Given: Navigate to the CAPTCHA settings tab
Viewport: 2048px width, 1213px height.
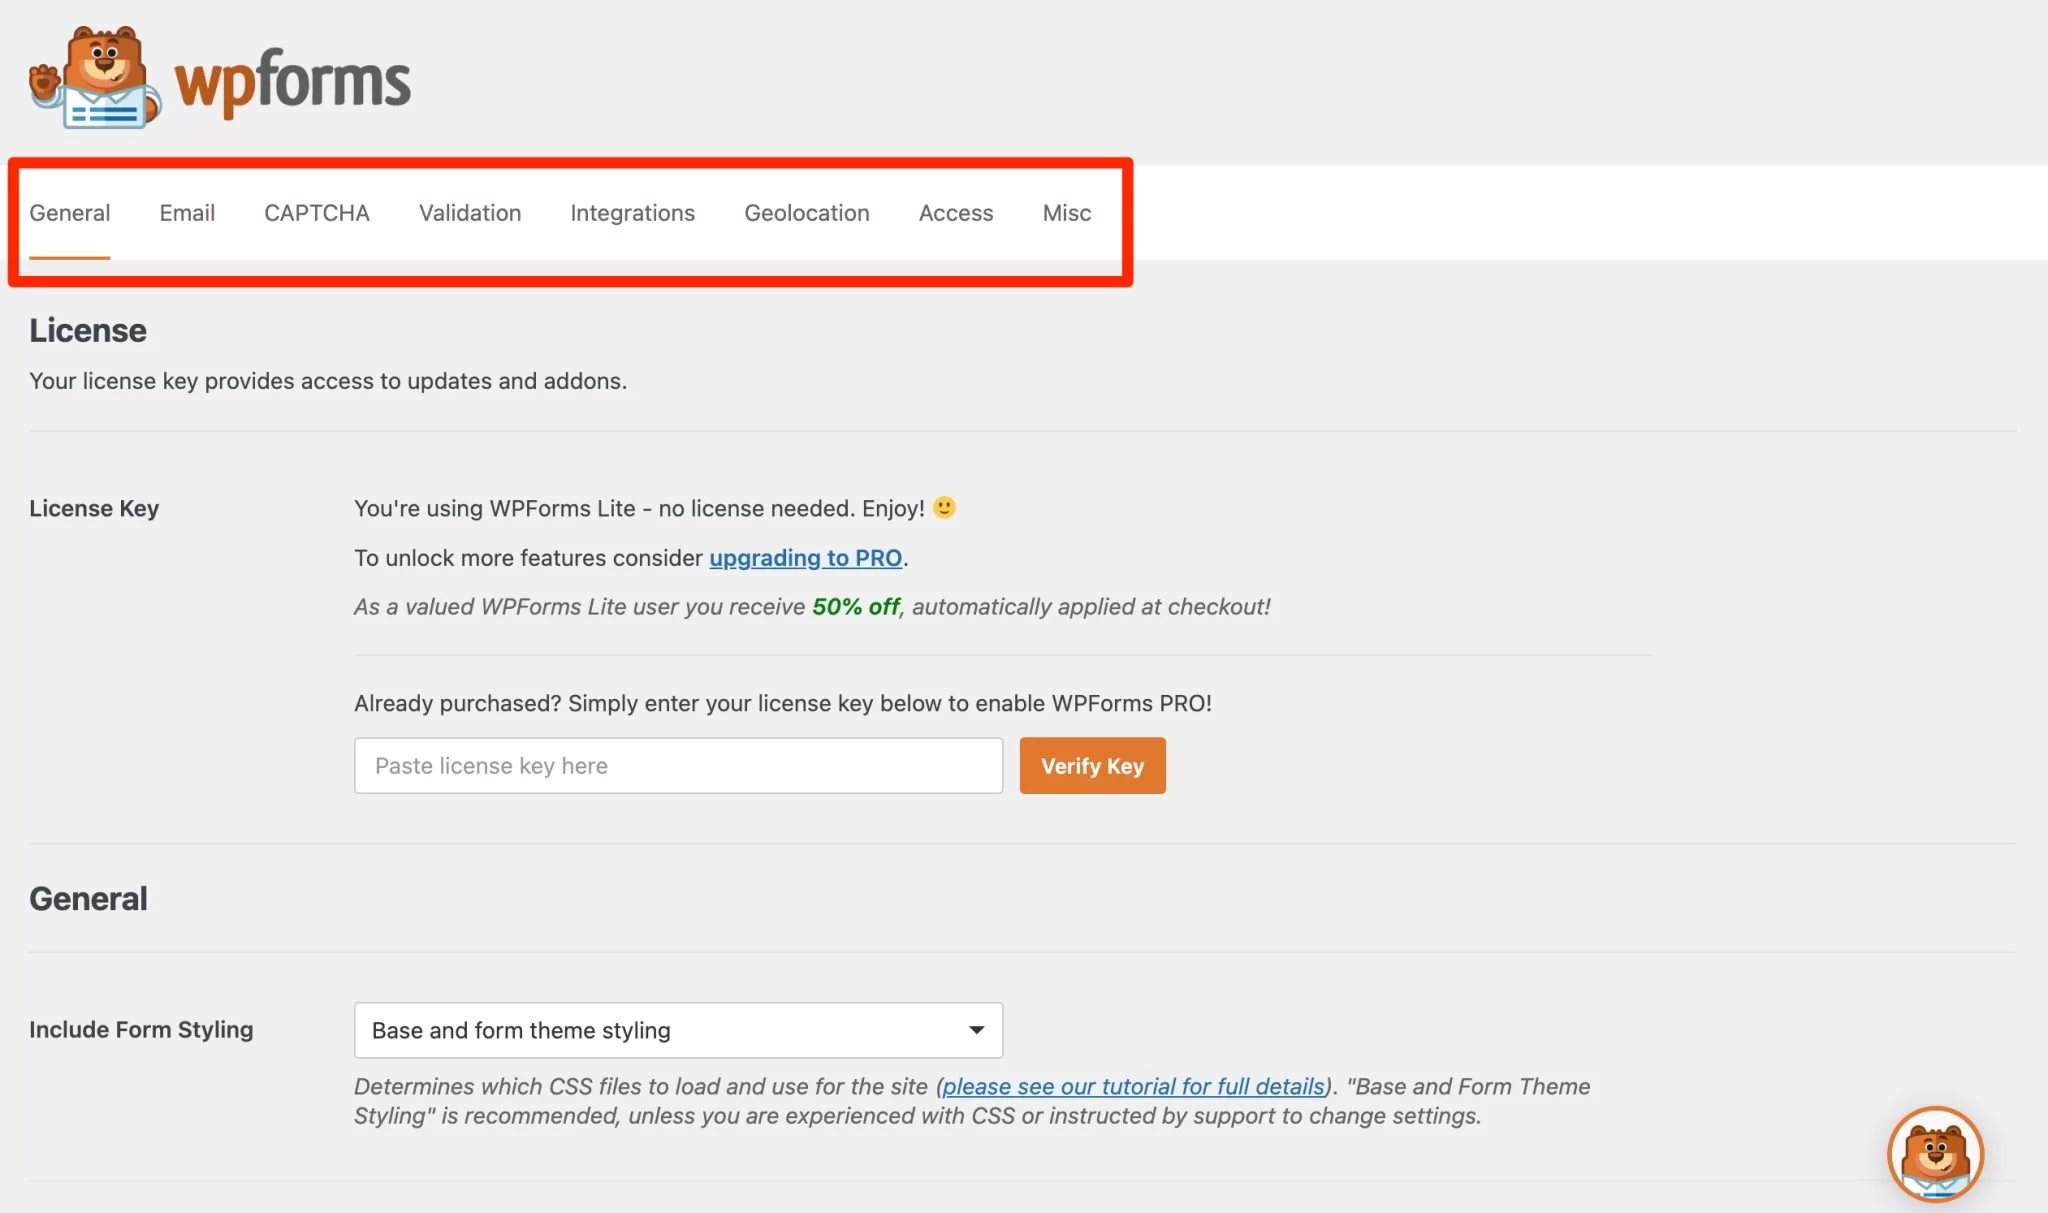Looking at the screenshot, I should [316, 211].
